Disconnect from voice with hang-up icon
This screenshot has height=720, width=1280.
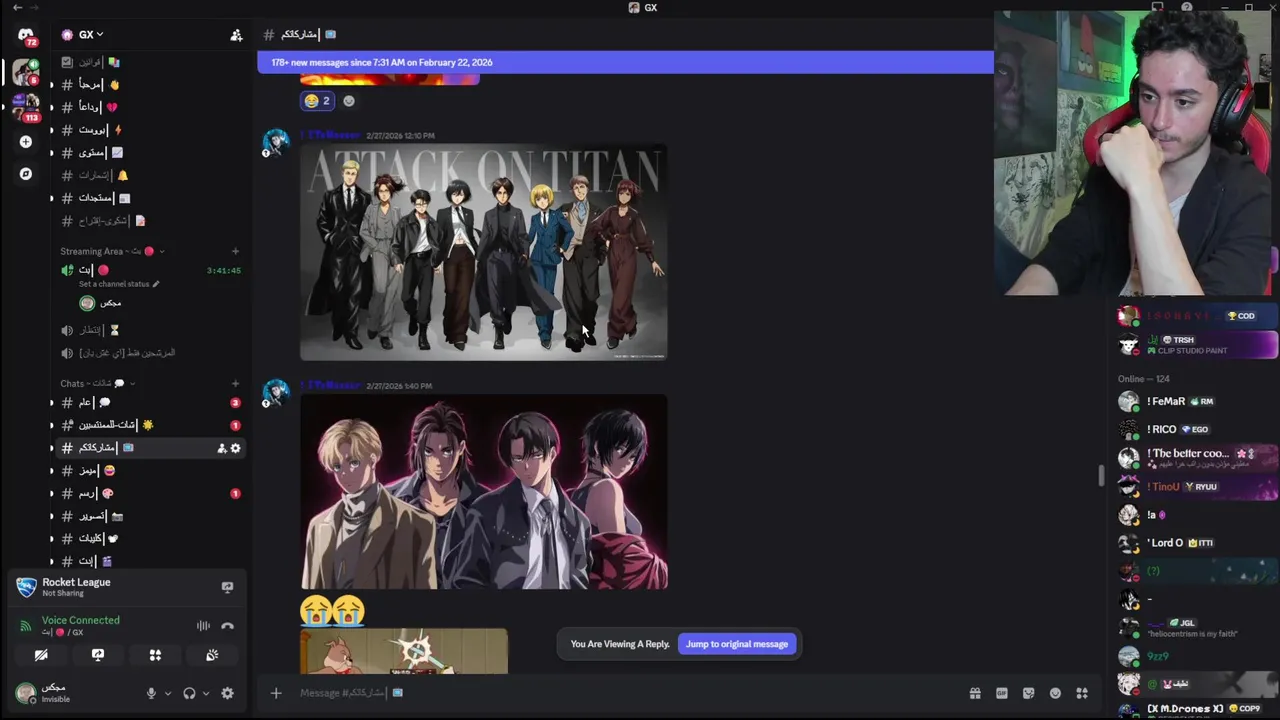click(x=227, y=626)
